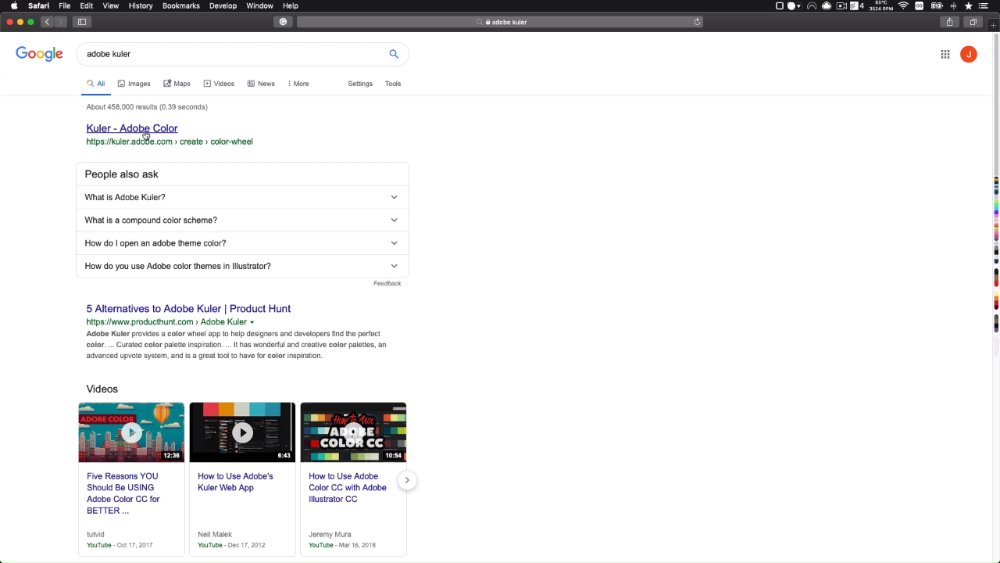1000x563 pixels.
Task: Open the Product Hunt result URL dropdown arrow
Action: [252, 322]
